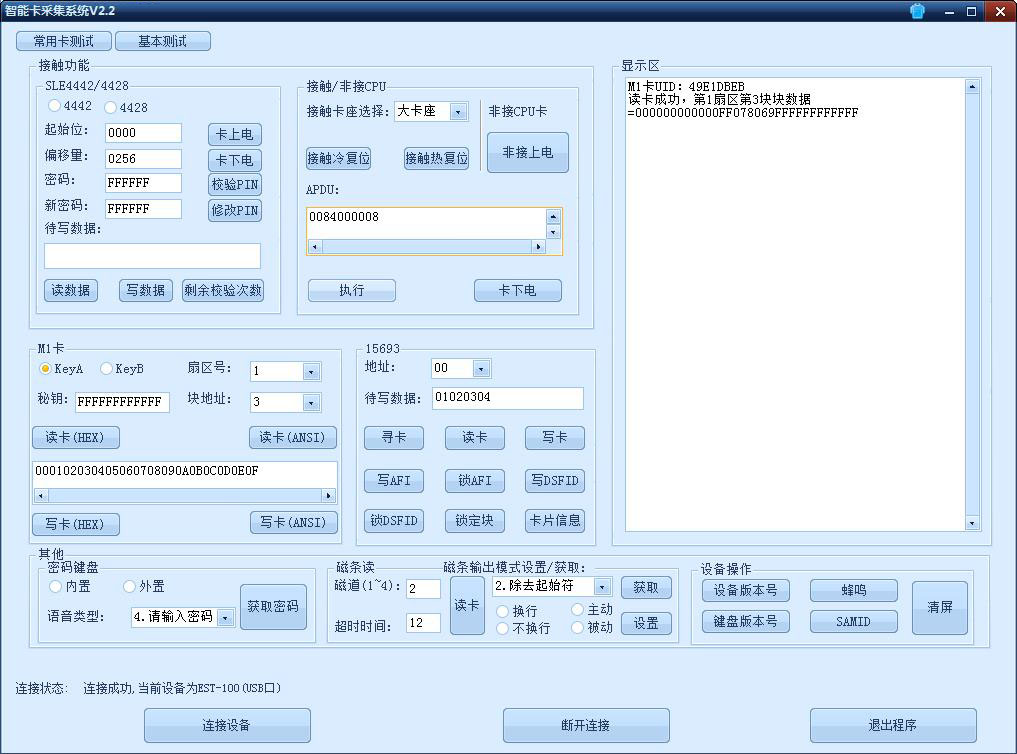Click the 超时时间 input field

(422, 622)
